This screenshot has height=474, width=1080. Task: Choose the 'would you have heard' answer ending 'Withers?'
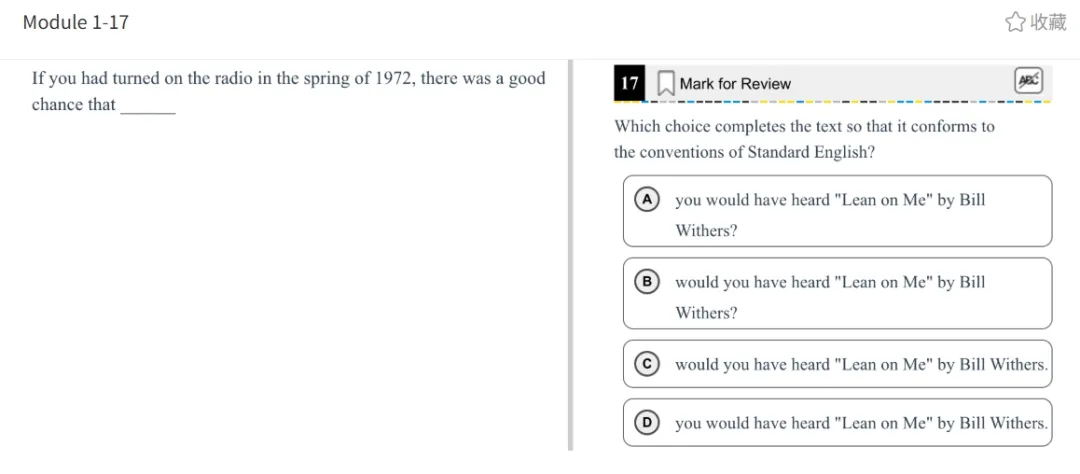(x=830, y=297)
